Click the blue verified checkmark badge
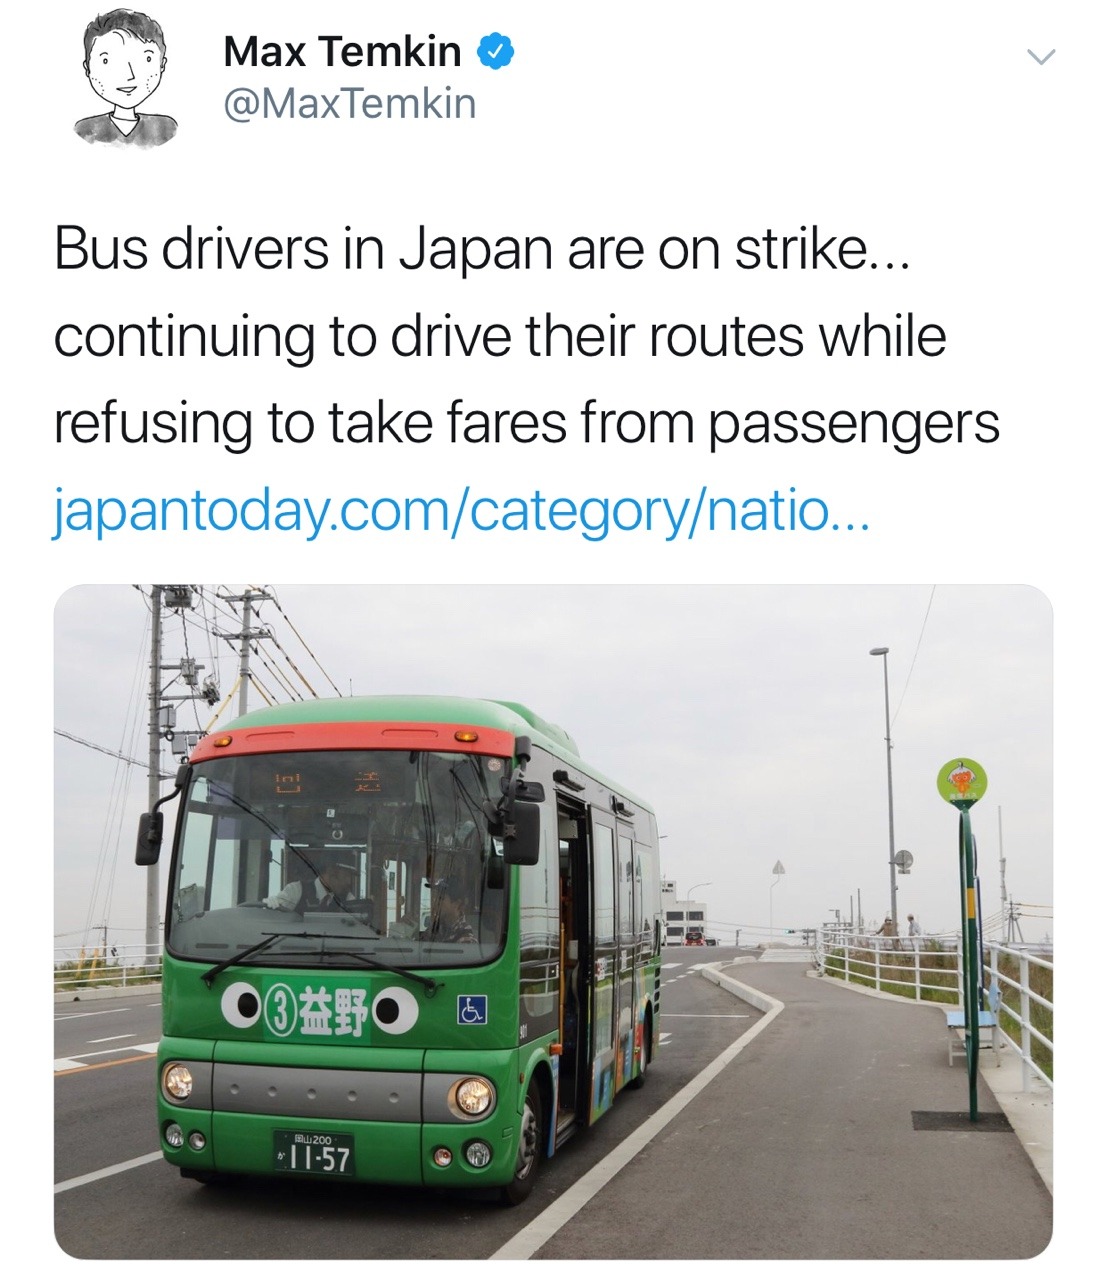 pos(497,52)
